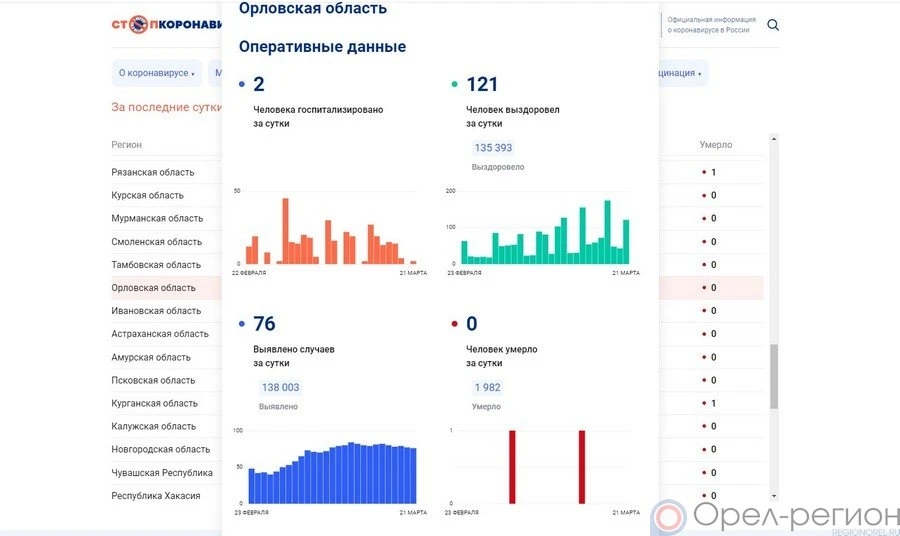Viewport: 900px width, 536px height.
Task: Click the scrollbar down arrow
Action: point(774,495)
